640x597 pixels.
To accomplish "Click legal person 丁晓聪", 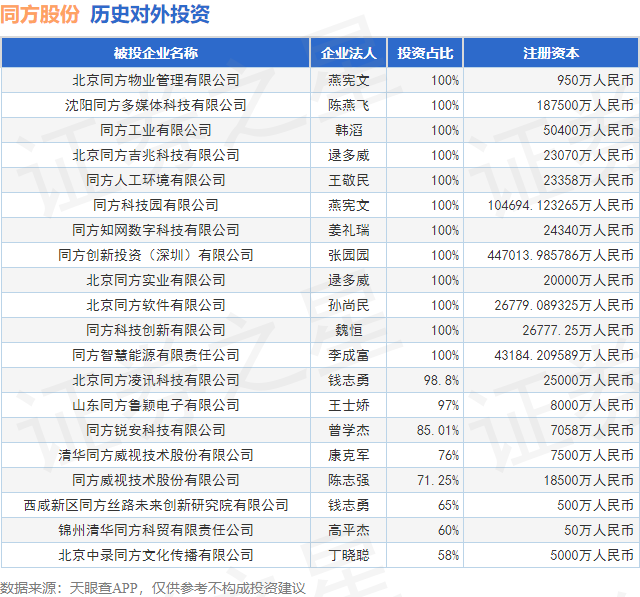I will [349, 555].
